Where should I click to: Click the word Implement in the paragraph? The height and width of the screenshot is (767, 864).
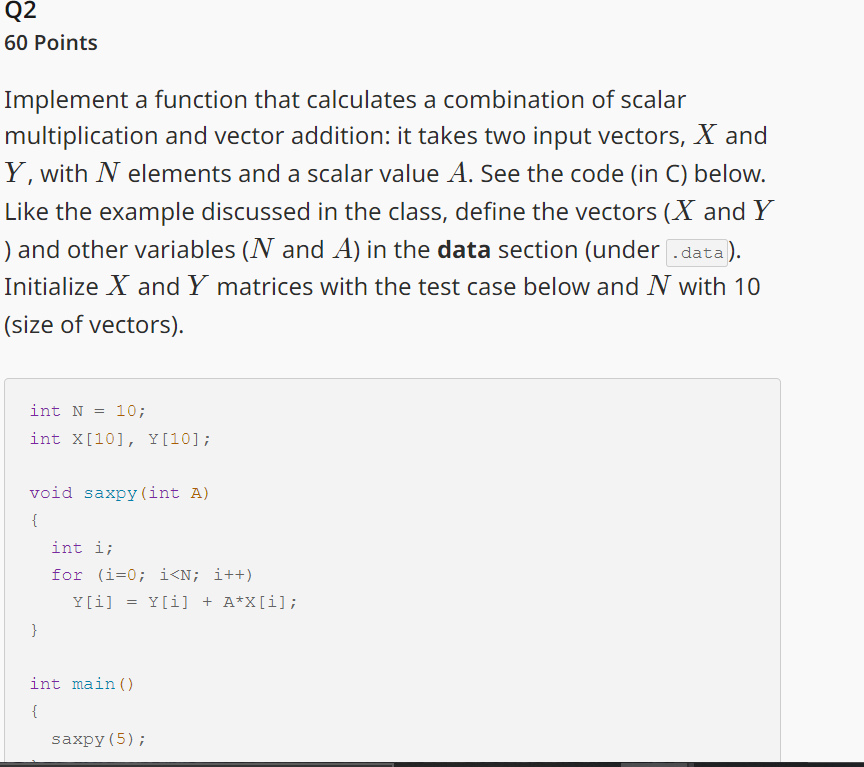[x=66, y=100]
